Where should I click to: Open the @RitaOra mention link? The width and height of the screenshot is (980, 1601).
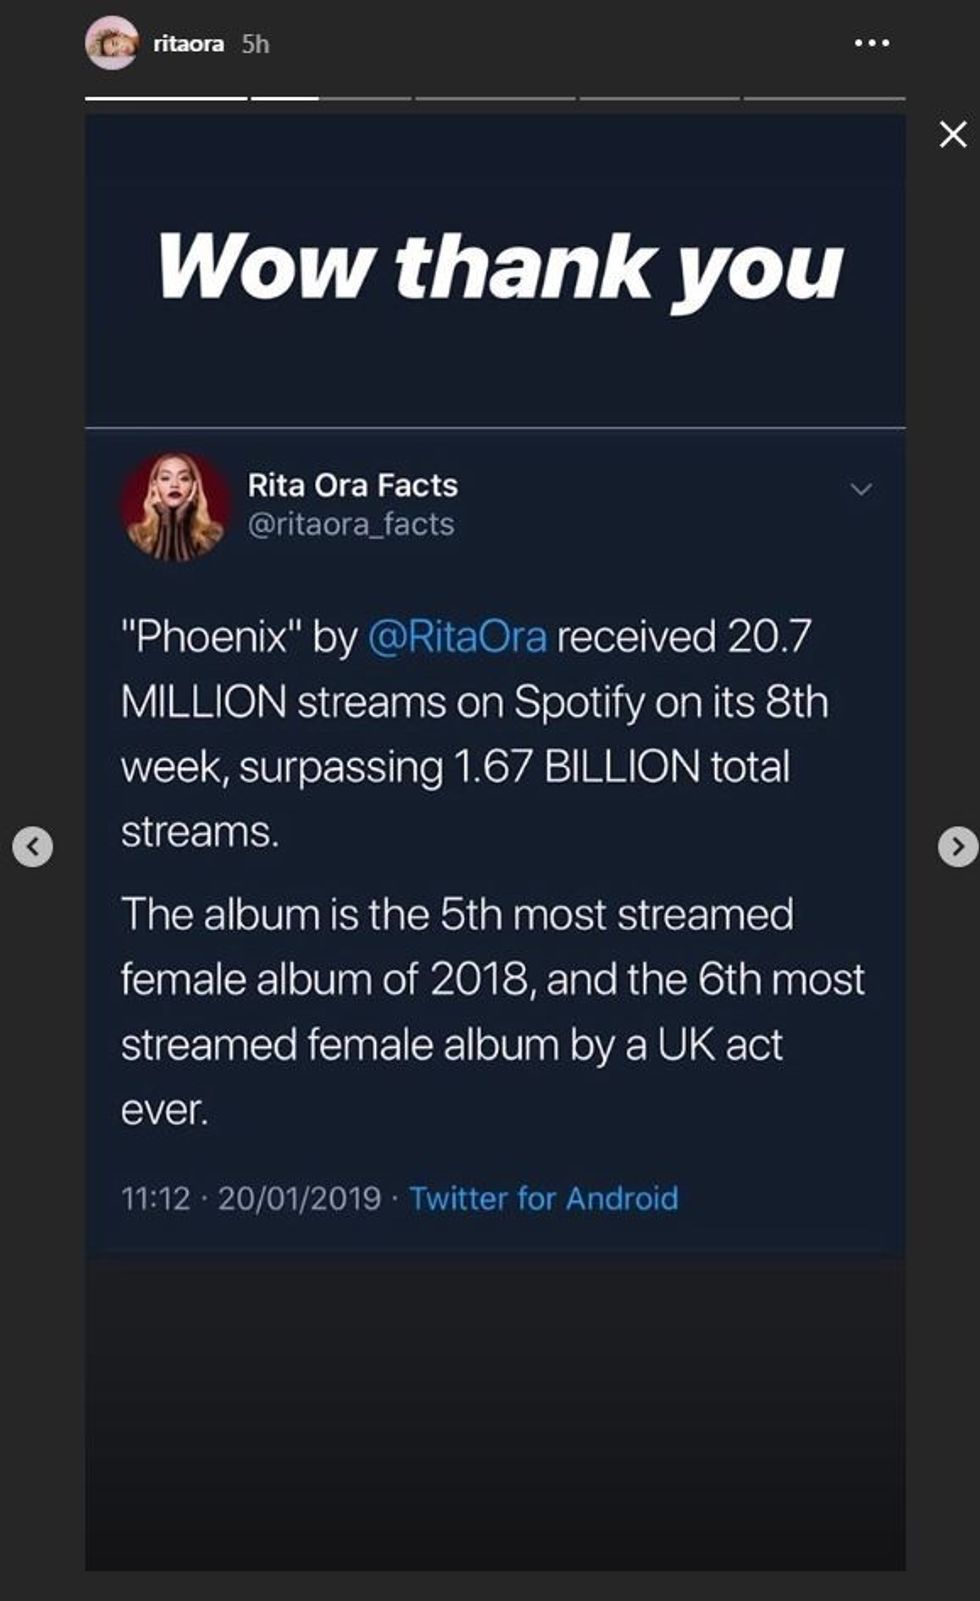pyautogui.click(x=457, y=637)
